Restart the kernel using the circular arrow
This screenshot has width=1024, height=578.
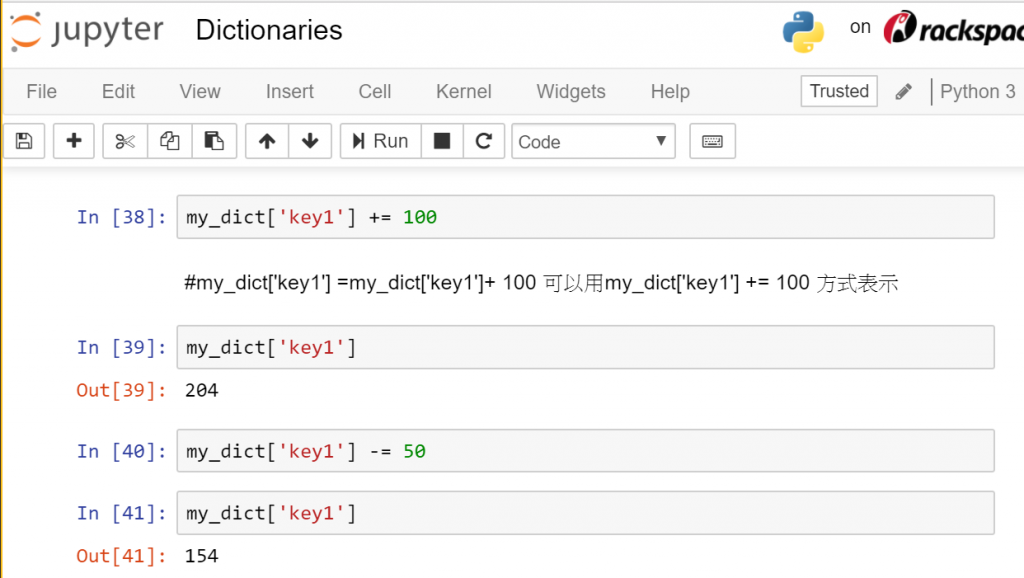(x=484, y=142)
